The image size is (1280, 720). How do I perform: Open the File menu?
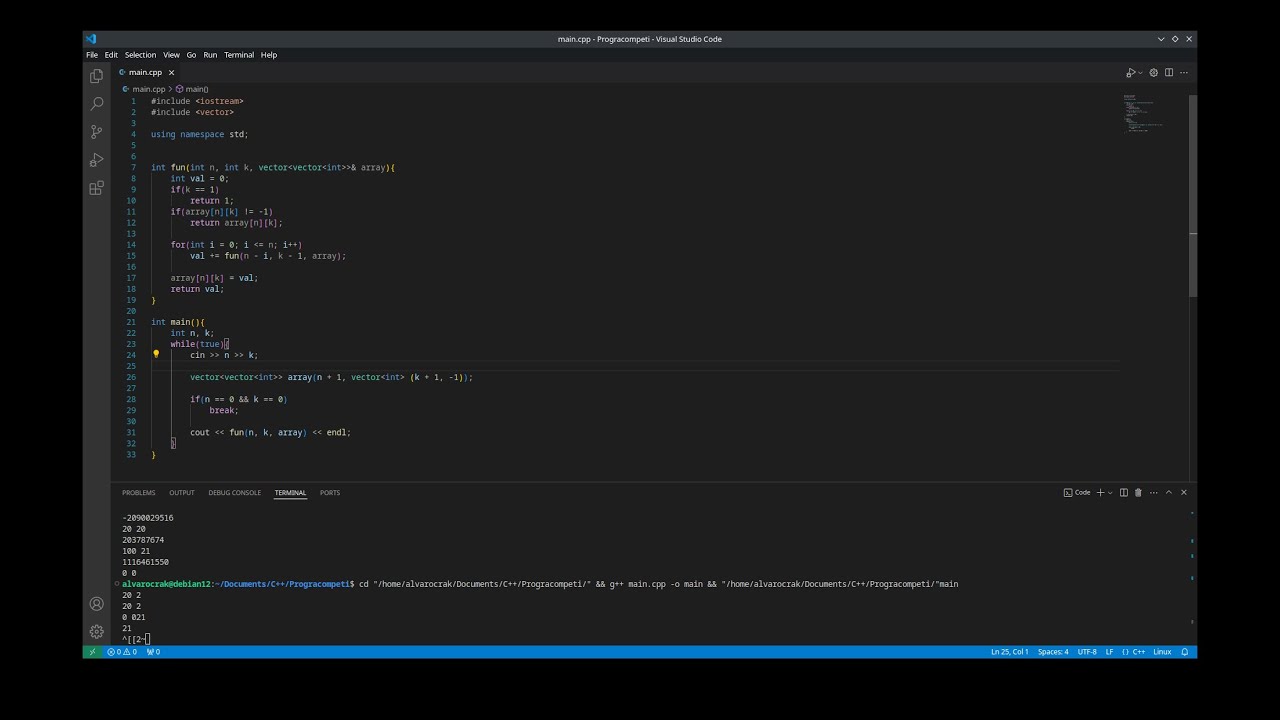click(x=92, y=55)
